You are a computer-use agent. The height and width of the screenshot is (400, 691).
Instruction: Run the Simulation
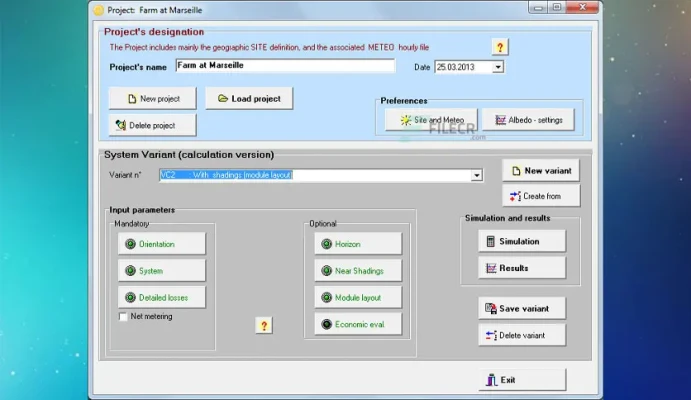(x=522, y=241)
